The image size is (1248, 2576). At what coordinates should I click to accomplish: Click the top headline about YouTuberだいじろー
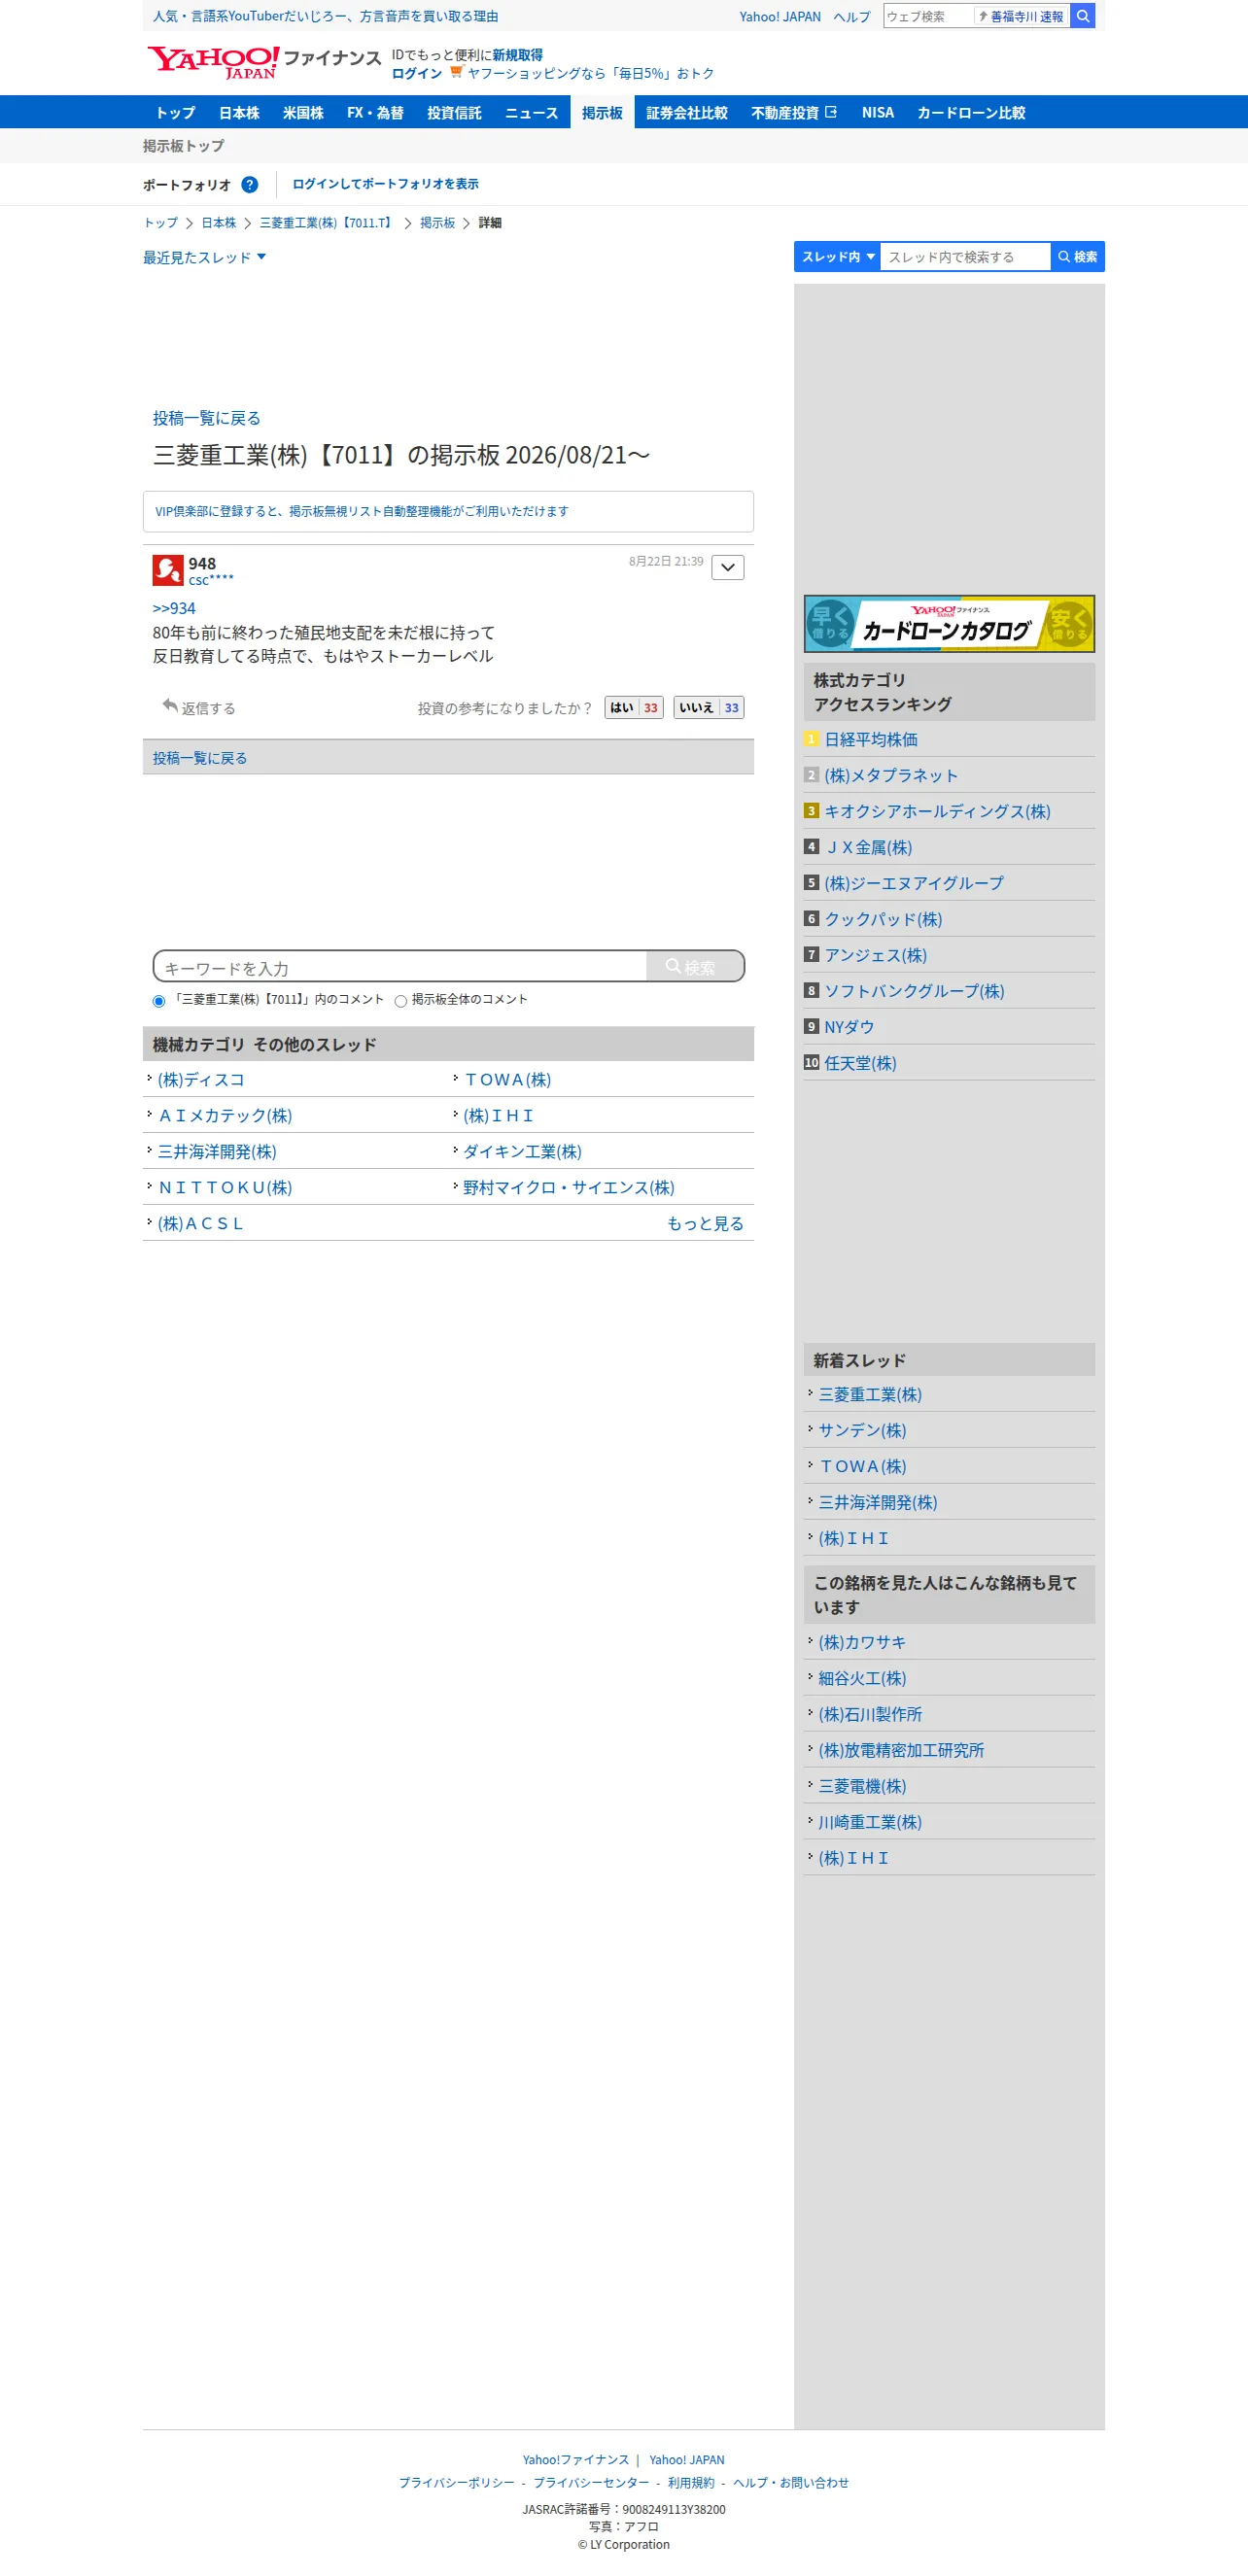325,16
